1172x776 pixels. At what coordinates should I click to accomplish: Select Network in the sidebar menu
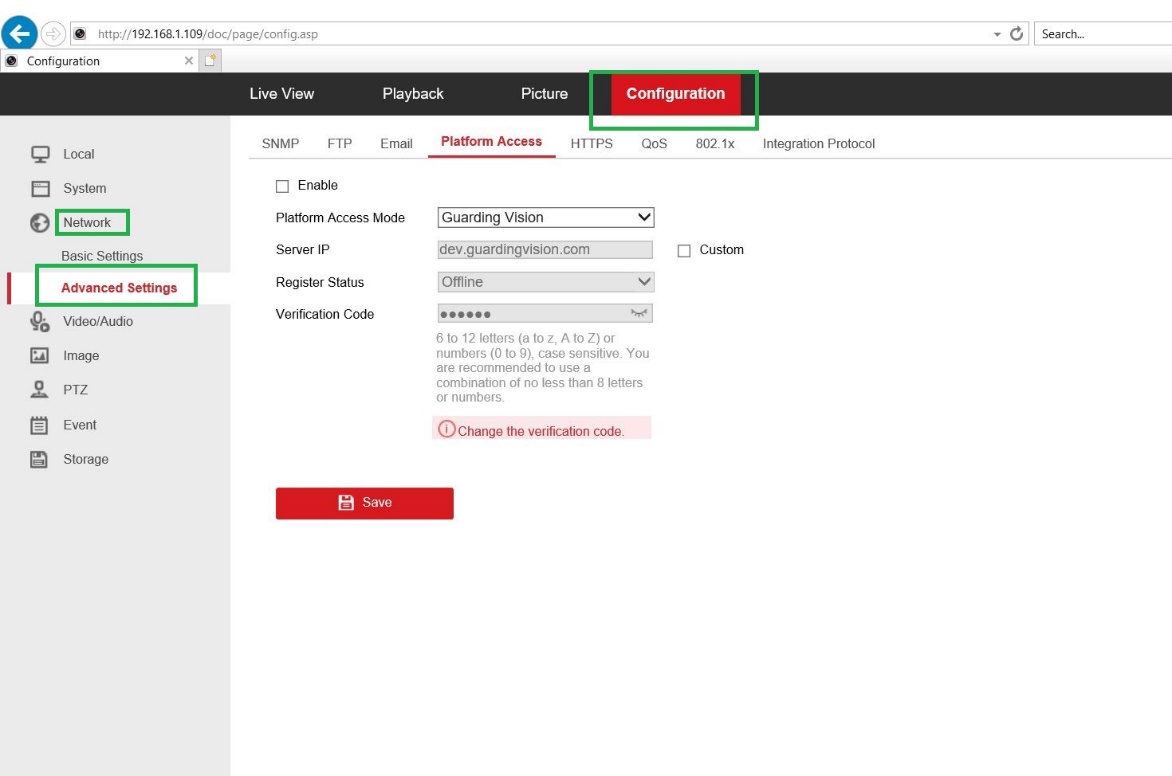click(x=87, y=223)
